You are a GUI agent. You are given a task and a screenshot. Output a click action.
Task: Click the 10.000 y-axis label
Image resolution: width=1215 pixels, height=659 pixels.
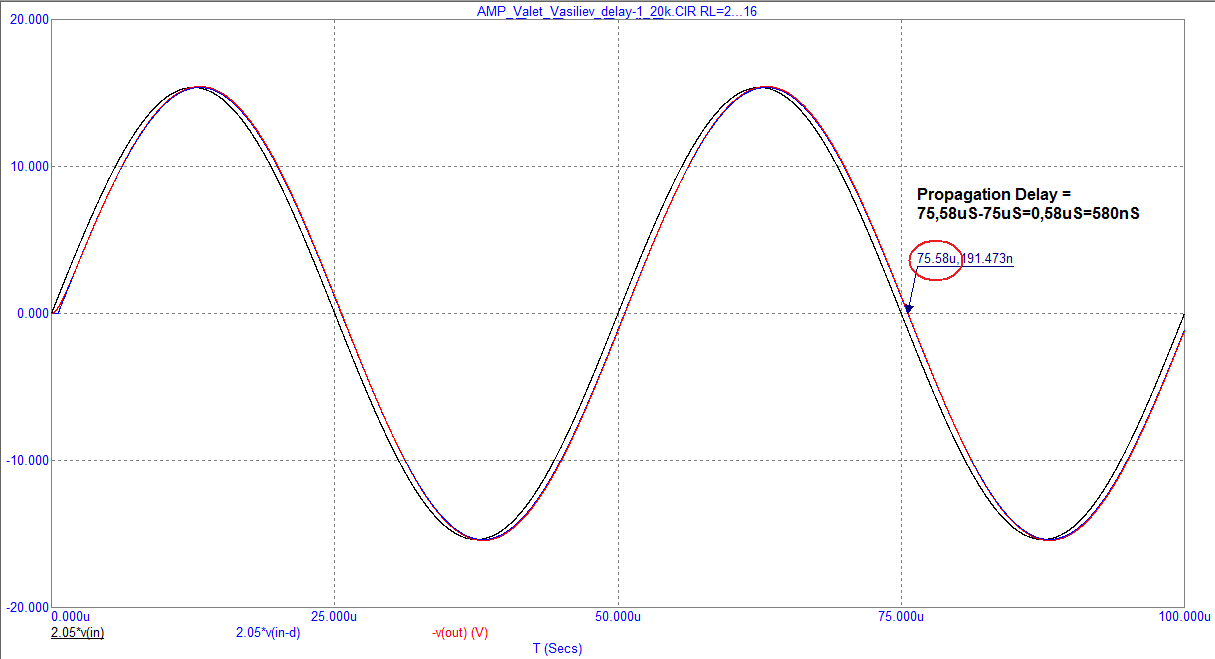pos(28,166)
